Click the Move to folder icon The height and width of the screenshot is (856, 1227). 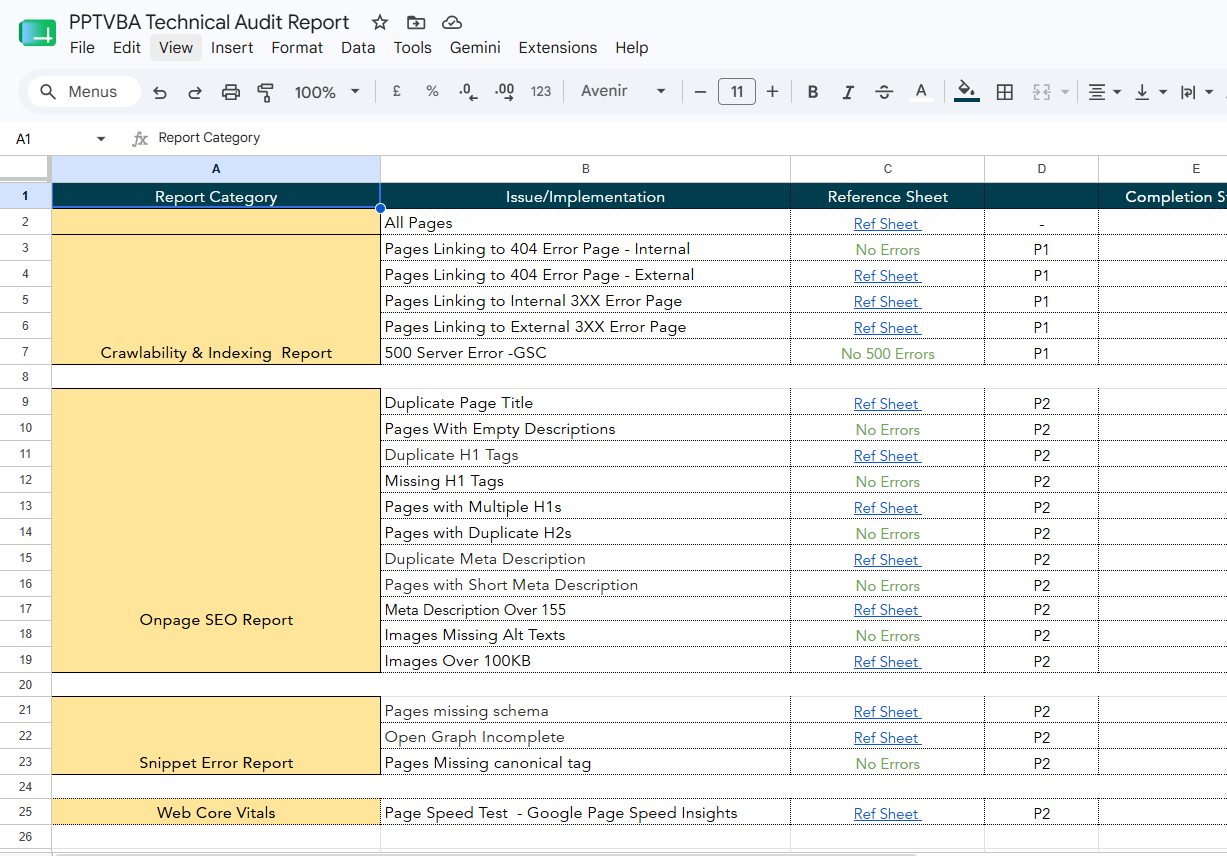pyautogui.click(x=416, y=22)
